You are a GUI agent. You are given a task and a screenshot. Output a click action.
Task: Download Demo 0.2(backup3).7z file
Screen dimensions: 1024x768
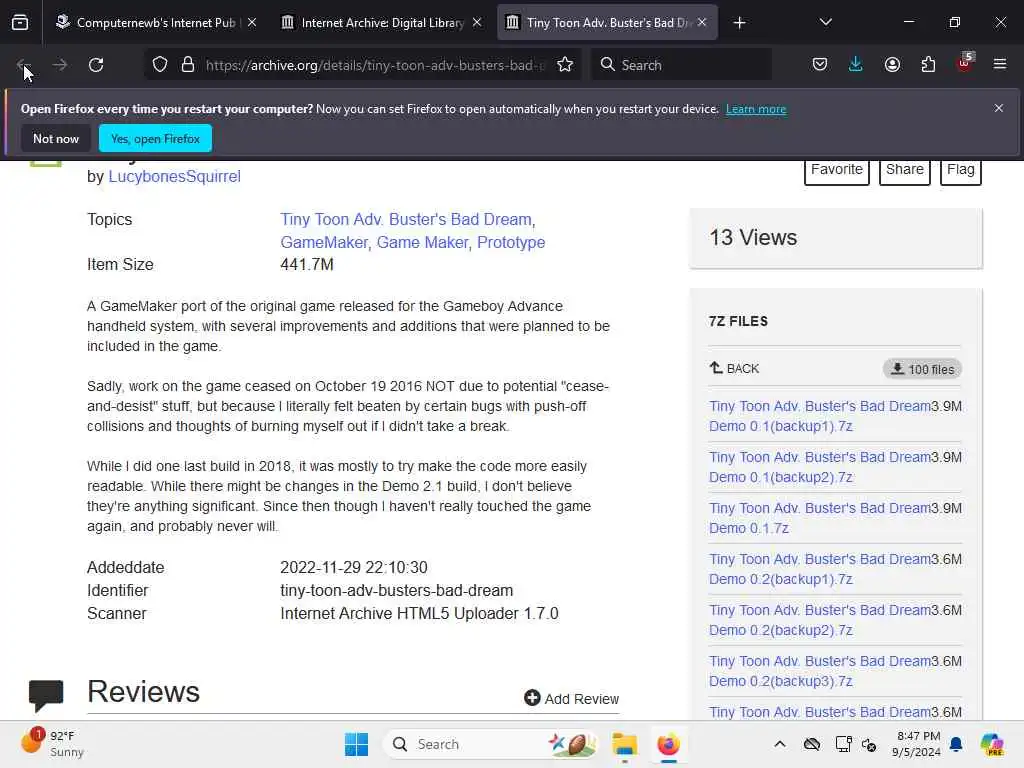pos(820,671)
